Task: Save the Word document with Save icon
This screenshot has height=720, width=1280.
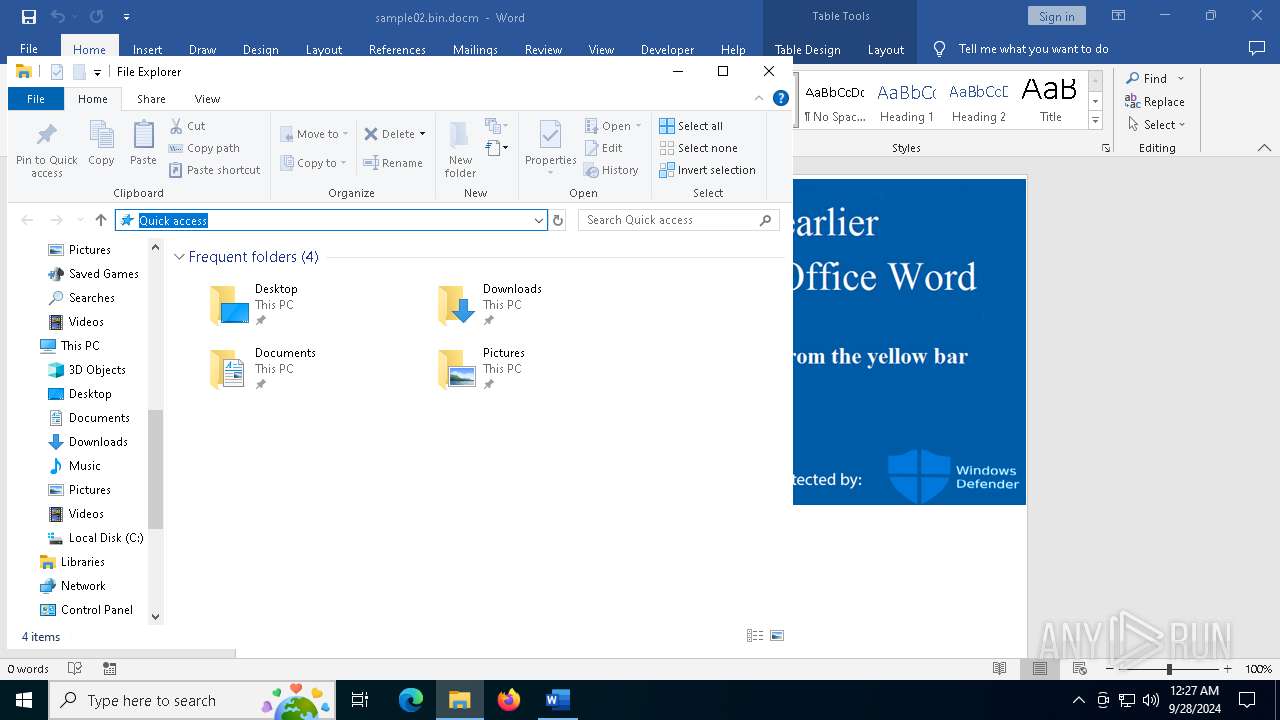Action: coord(29,17)
